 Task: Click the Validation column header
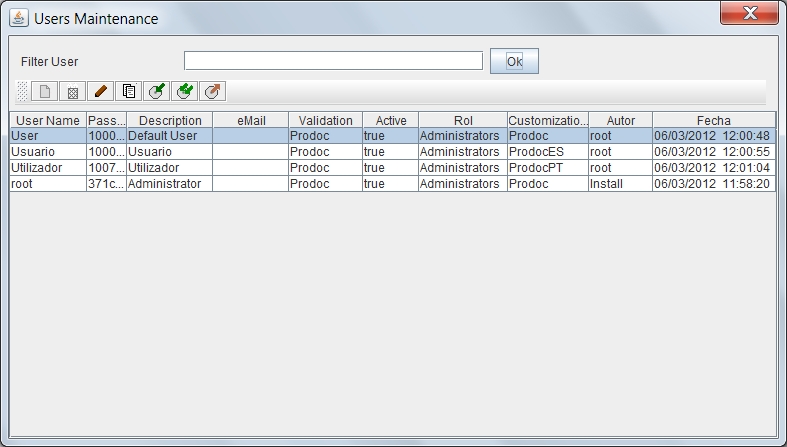(325, 120)
